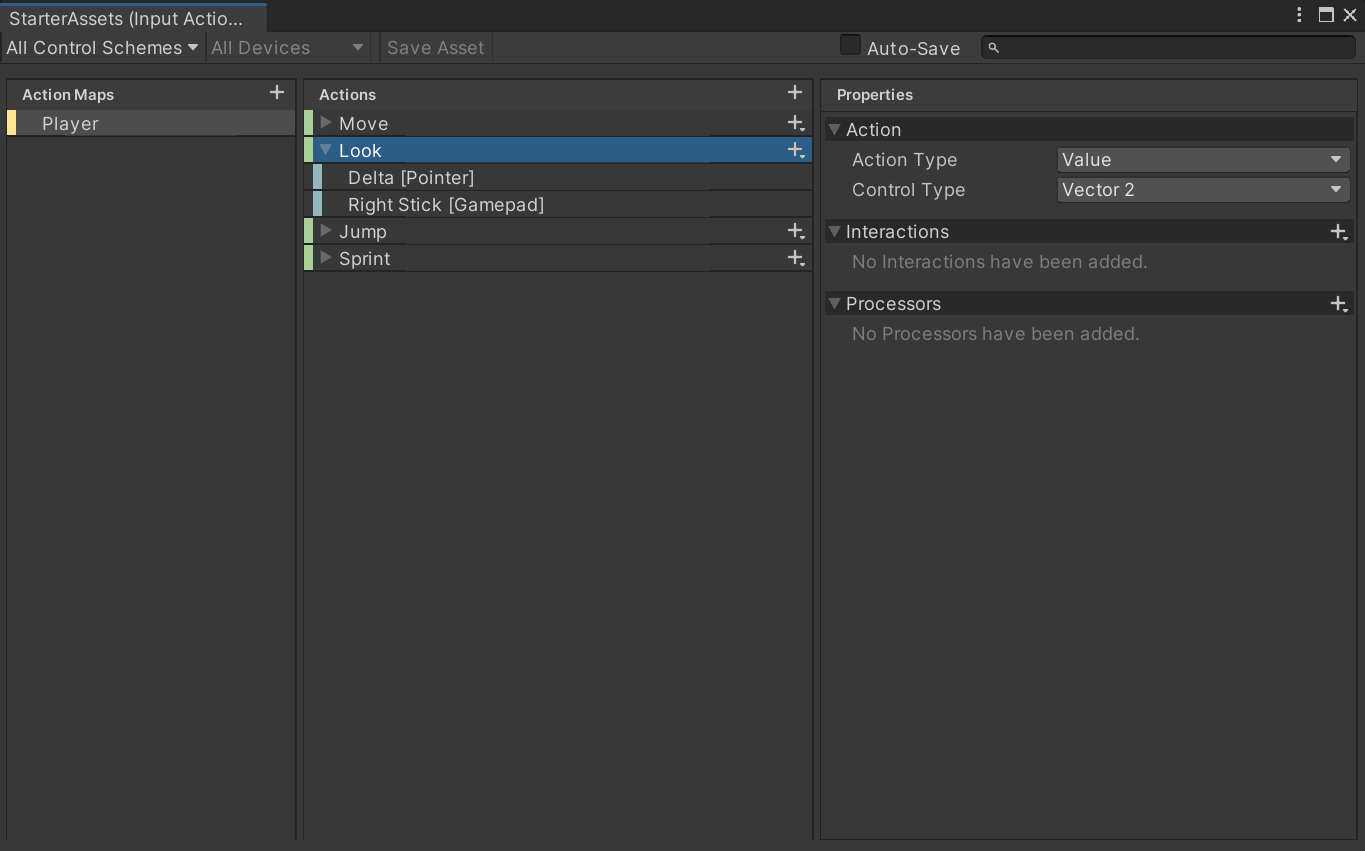The height and width of the screenshot is (851, 1365).
Task: Expand the Move action bindings
Action: click(x=326, y=123)
